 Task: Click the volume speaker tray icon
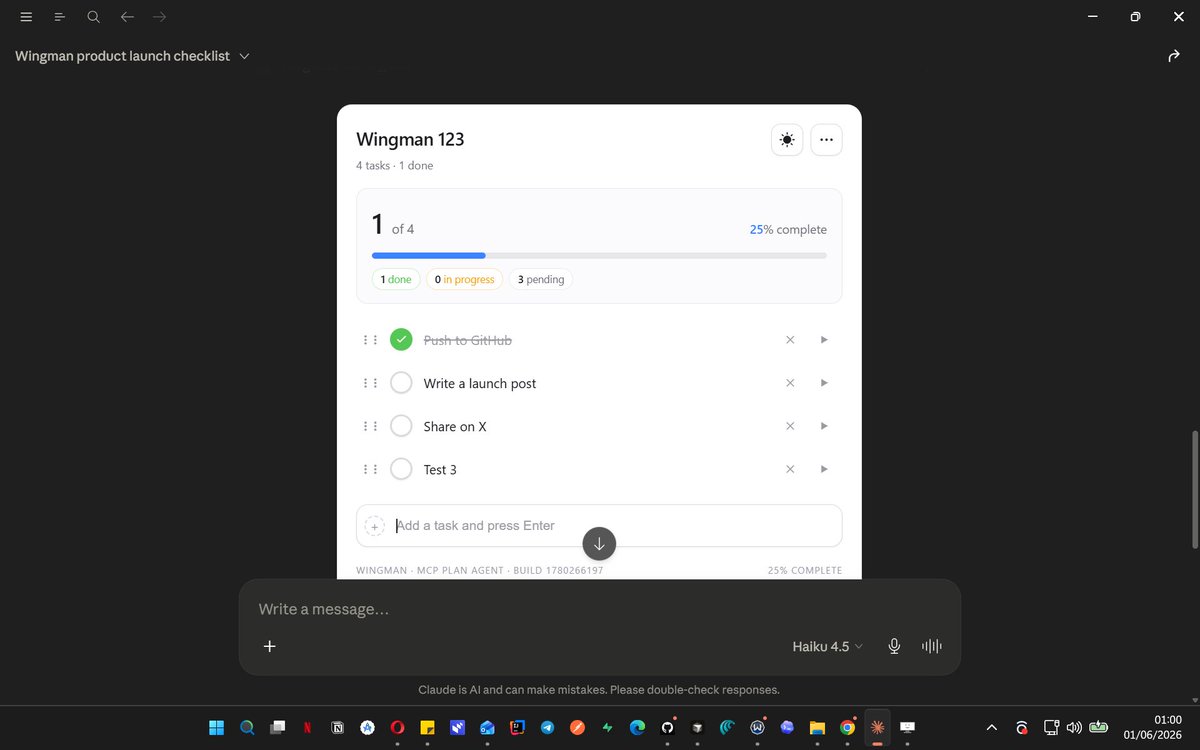(1074, 727)
